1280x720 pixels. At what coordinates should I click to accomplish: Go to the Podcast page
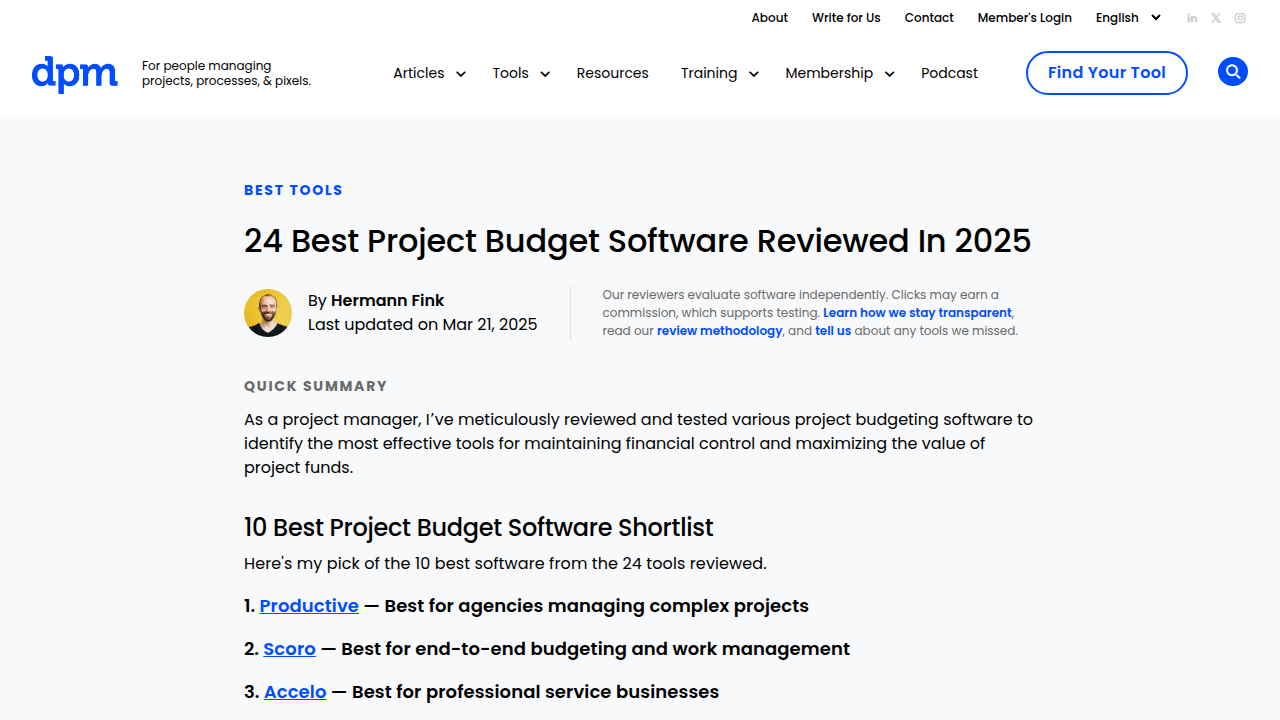pyautogui.click(x=949, y=73)
